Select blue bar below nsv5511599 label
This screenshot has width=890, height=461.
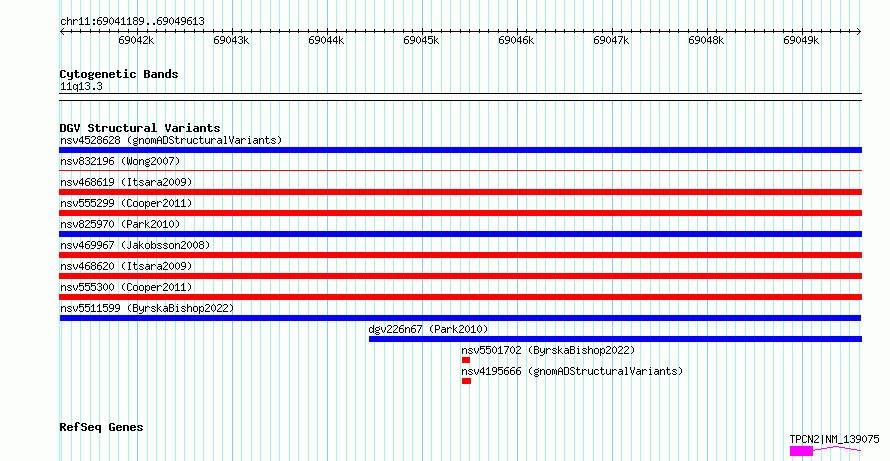[460, 318]
